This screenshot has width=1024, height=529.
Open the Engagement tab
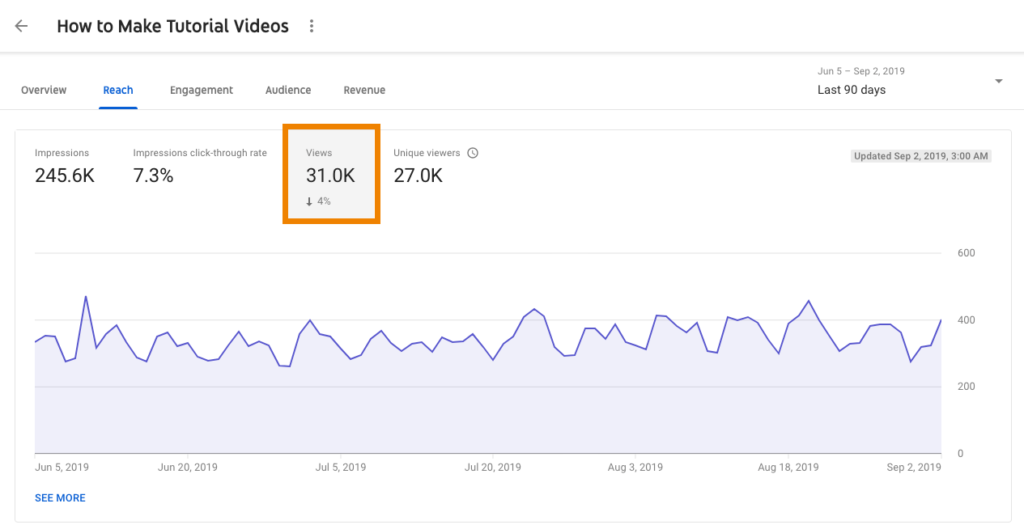point(201,90)
